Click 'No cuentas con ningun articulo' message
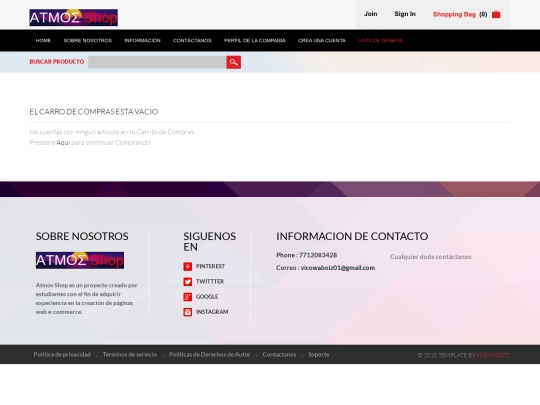This screenshot has height=405, width=540. pos(112,132)
